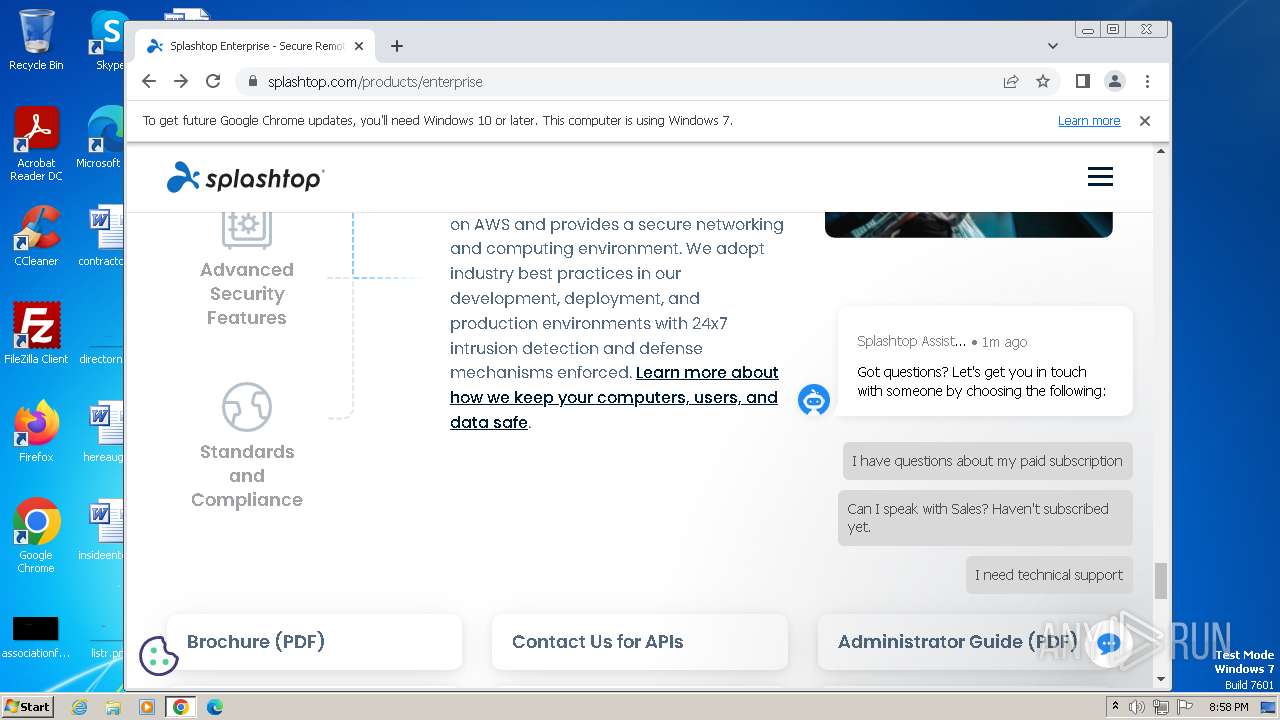Dismiss the Chrome update notification bar
This screenshot has width=1280, height=720.
[x=1145, y=121]
